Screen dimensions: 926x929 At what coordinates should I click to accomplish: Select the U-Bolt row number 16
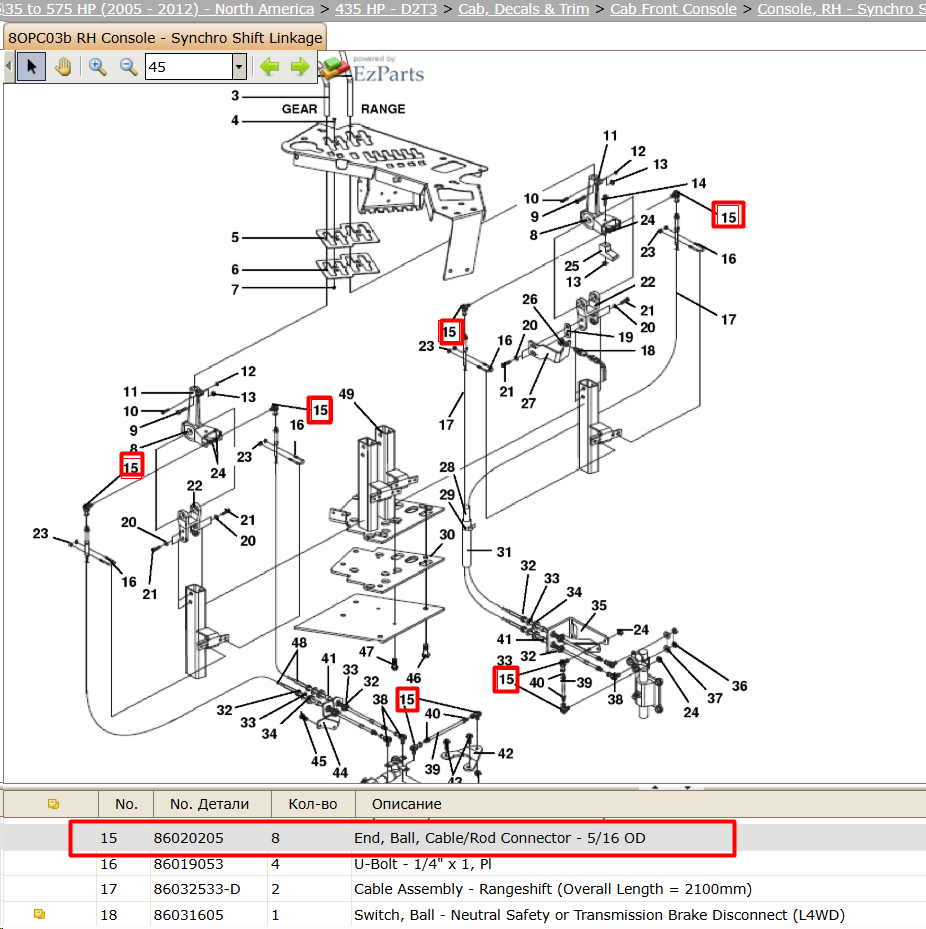(x=463, y=864)
